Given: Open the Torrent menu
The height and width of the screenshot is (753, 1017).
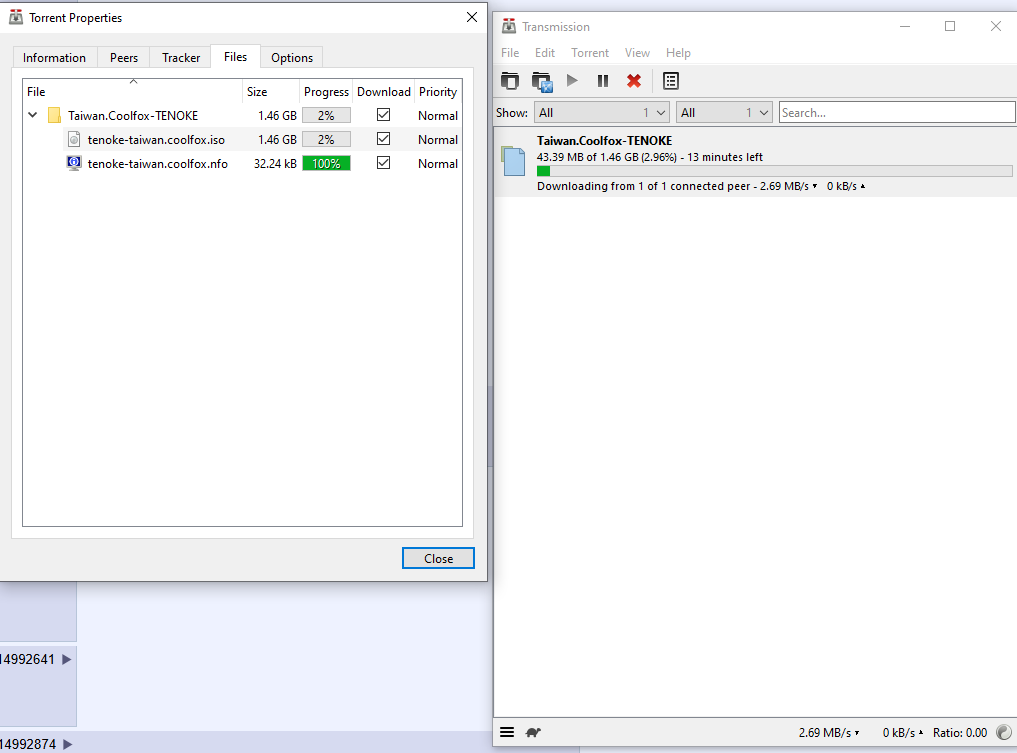Looking at the screenshot, I should pyautogui.click(x=590, y=53).
